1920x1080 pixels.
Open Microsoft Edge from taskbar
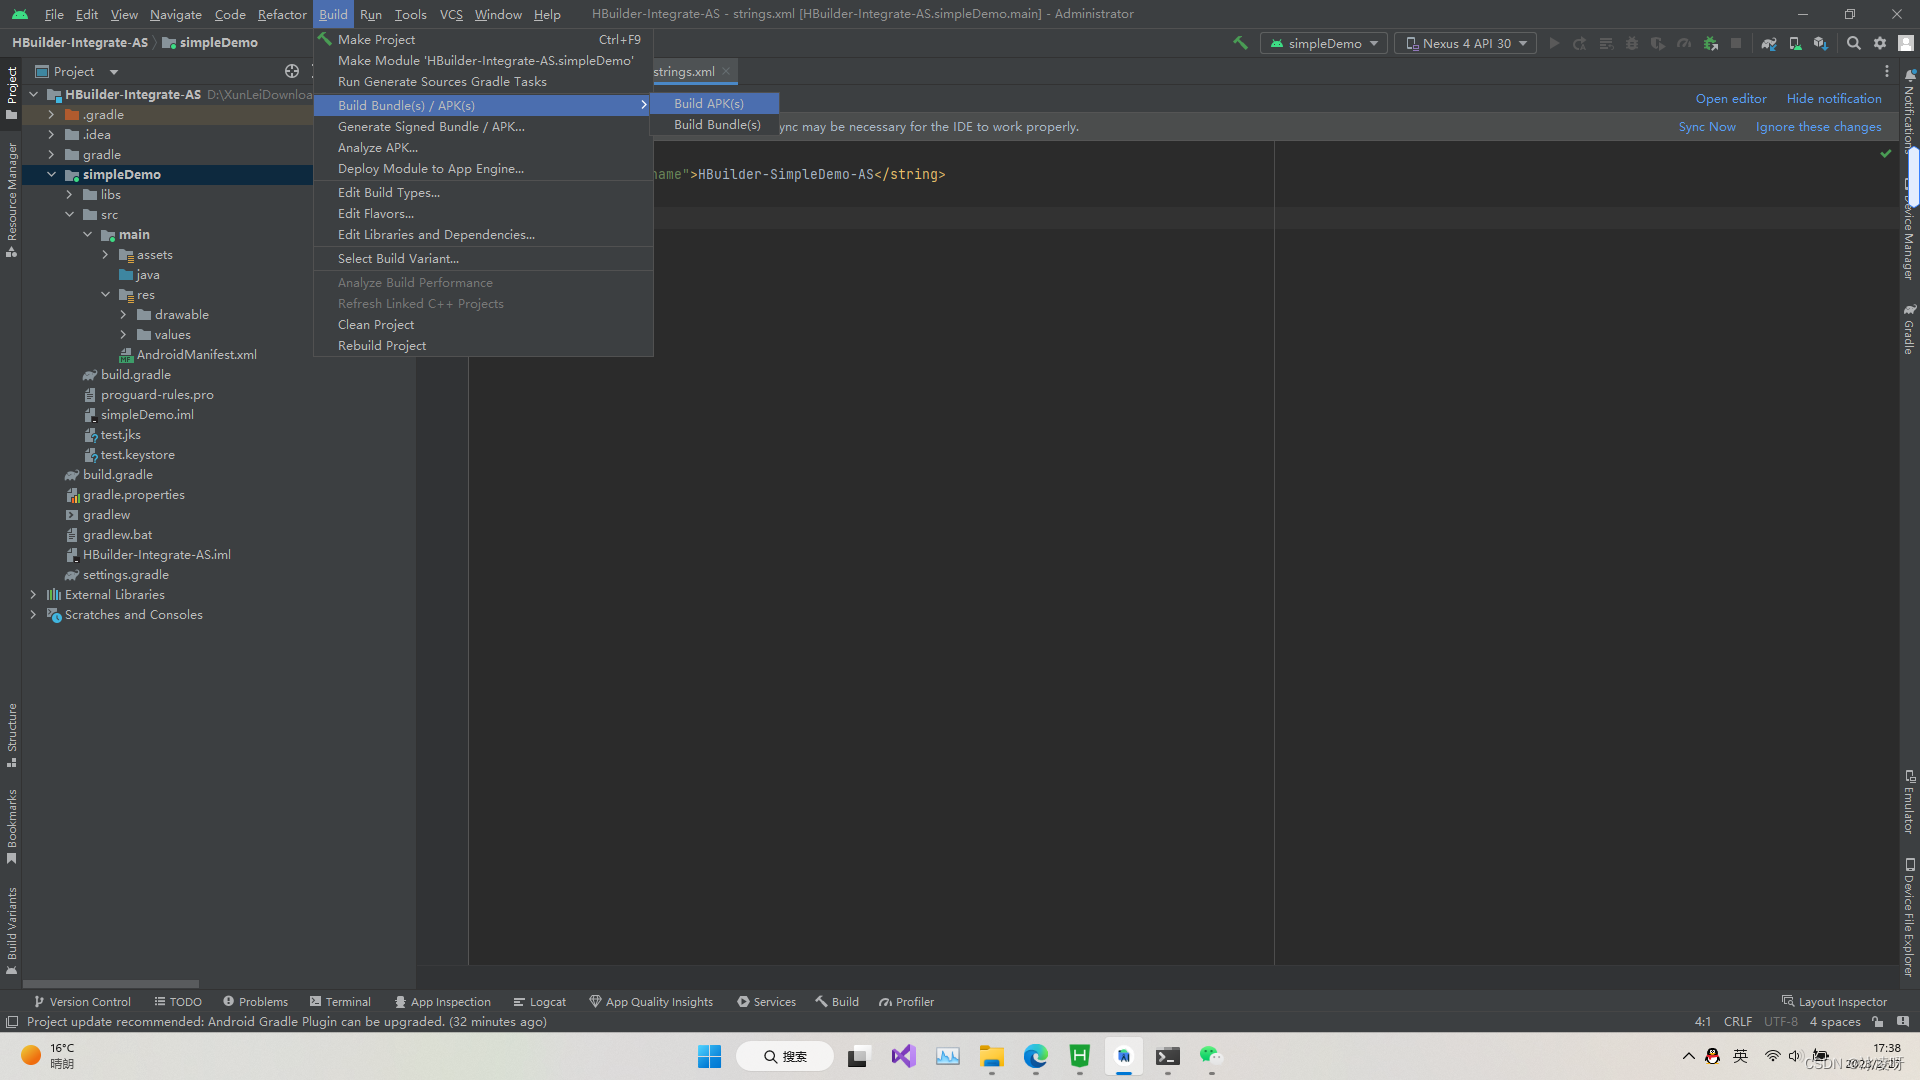pos(1035,1056)
